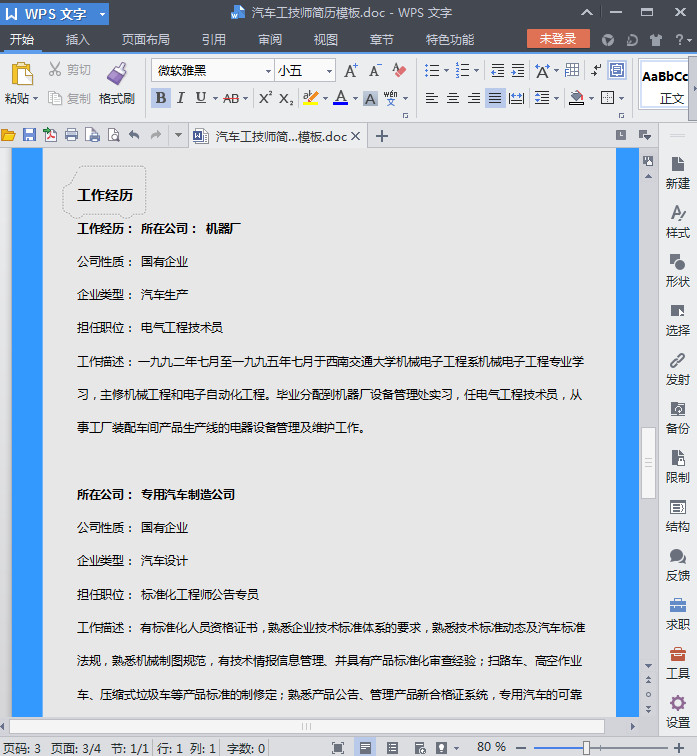
Task: Click the 未登录 login button
Action: point(558,39)
